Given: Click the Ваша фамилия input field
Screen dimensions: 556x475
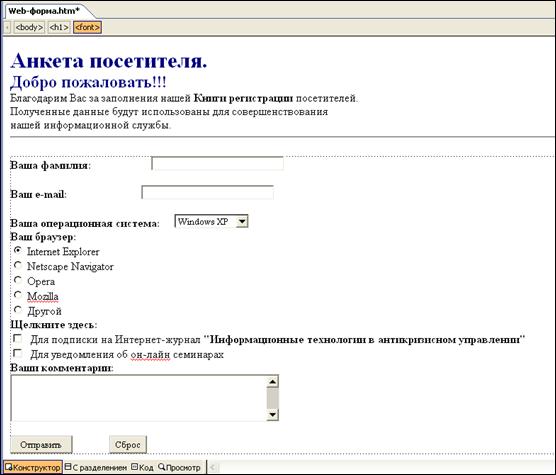Looking at the screenshot, I should pos(217,163).
